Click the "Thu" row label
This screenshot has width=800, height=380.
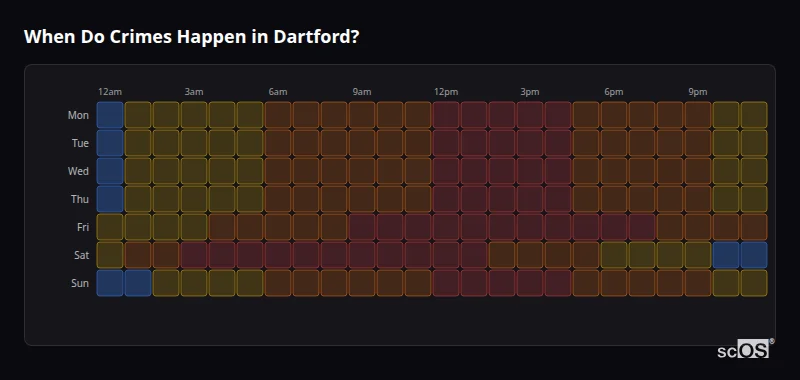pos(80,199)
